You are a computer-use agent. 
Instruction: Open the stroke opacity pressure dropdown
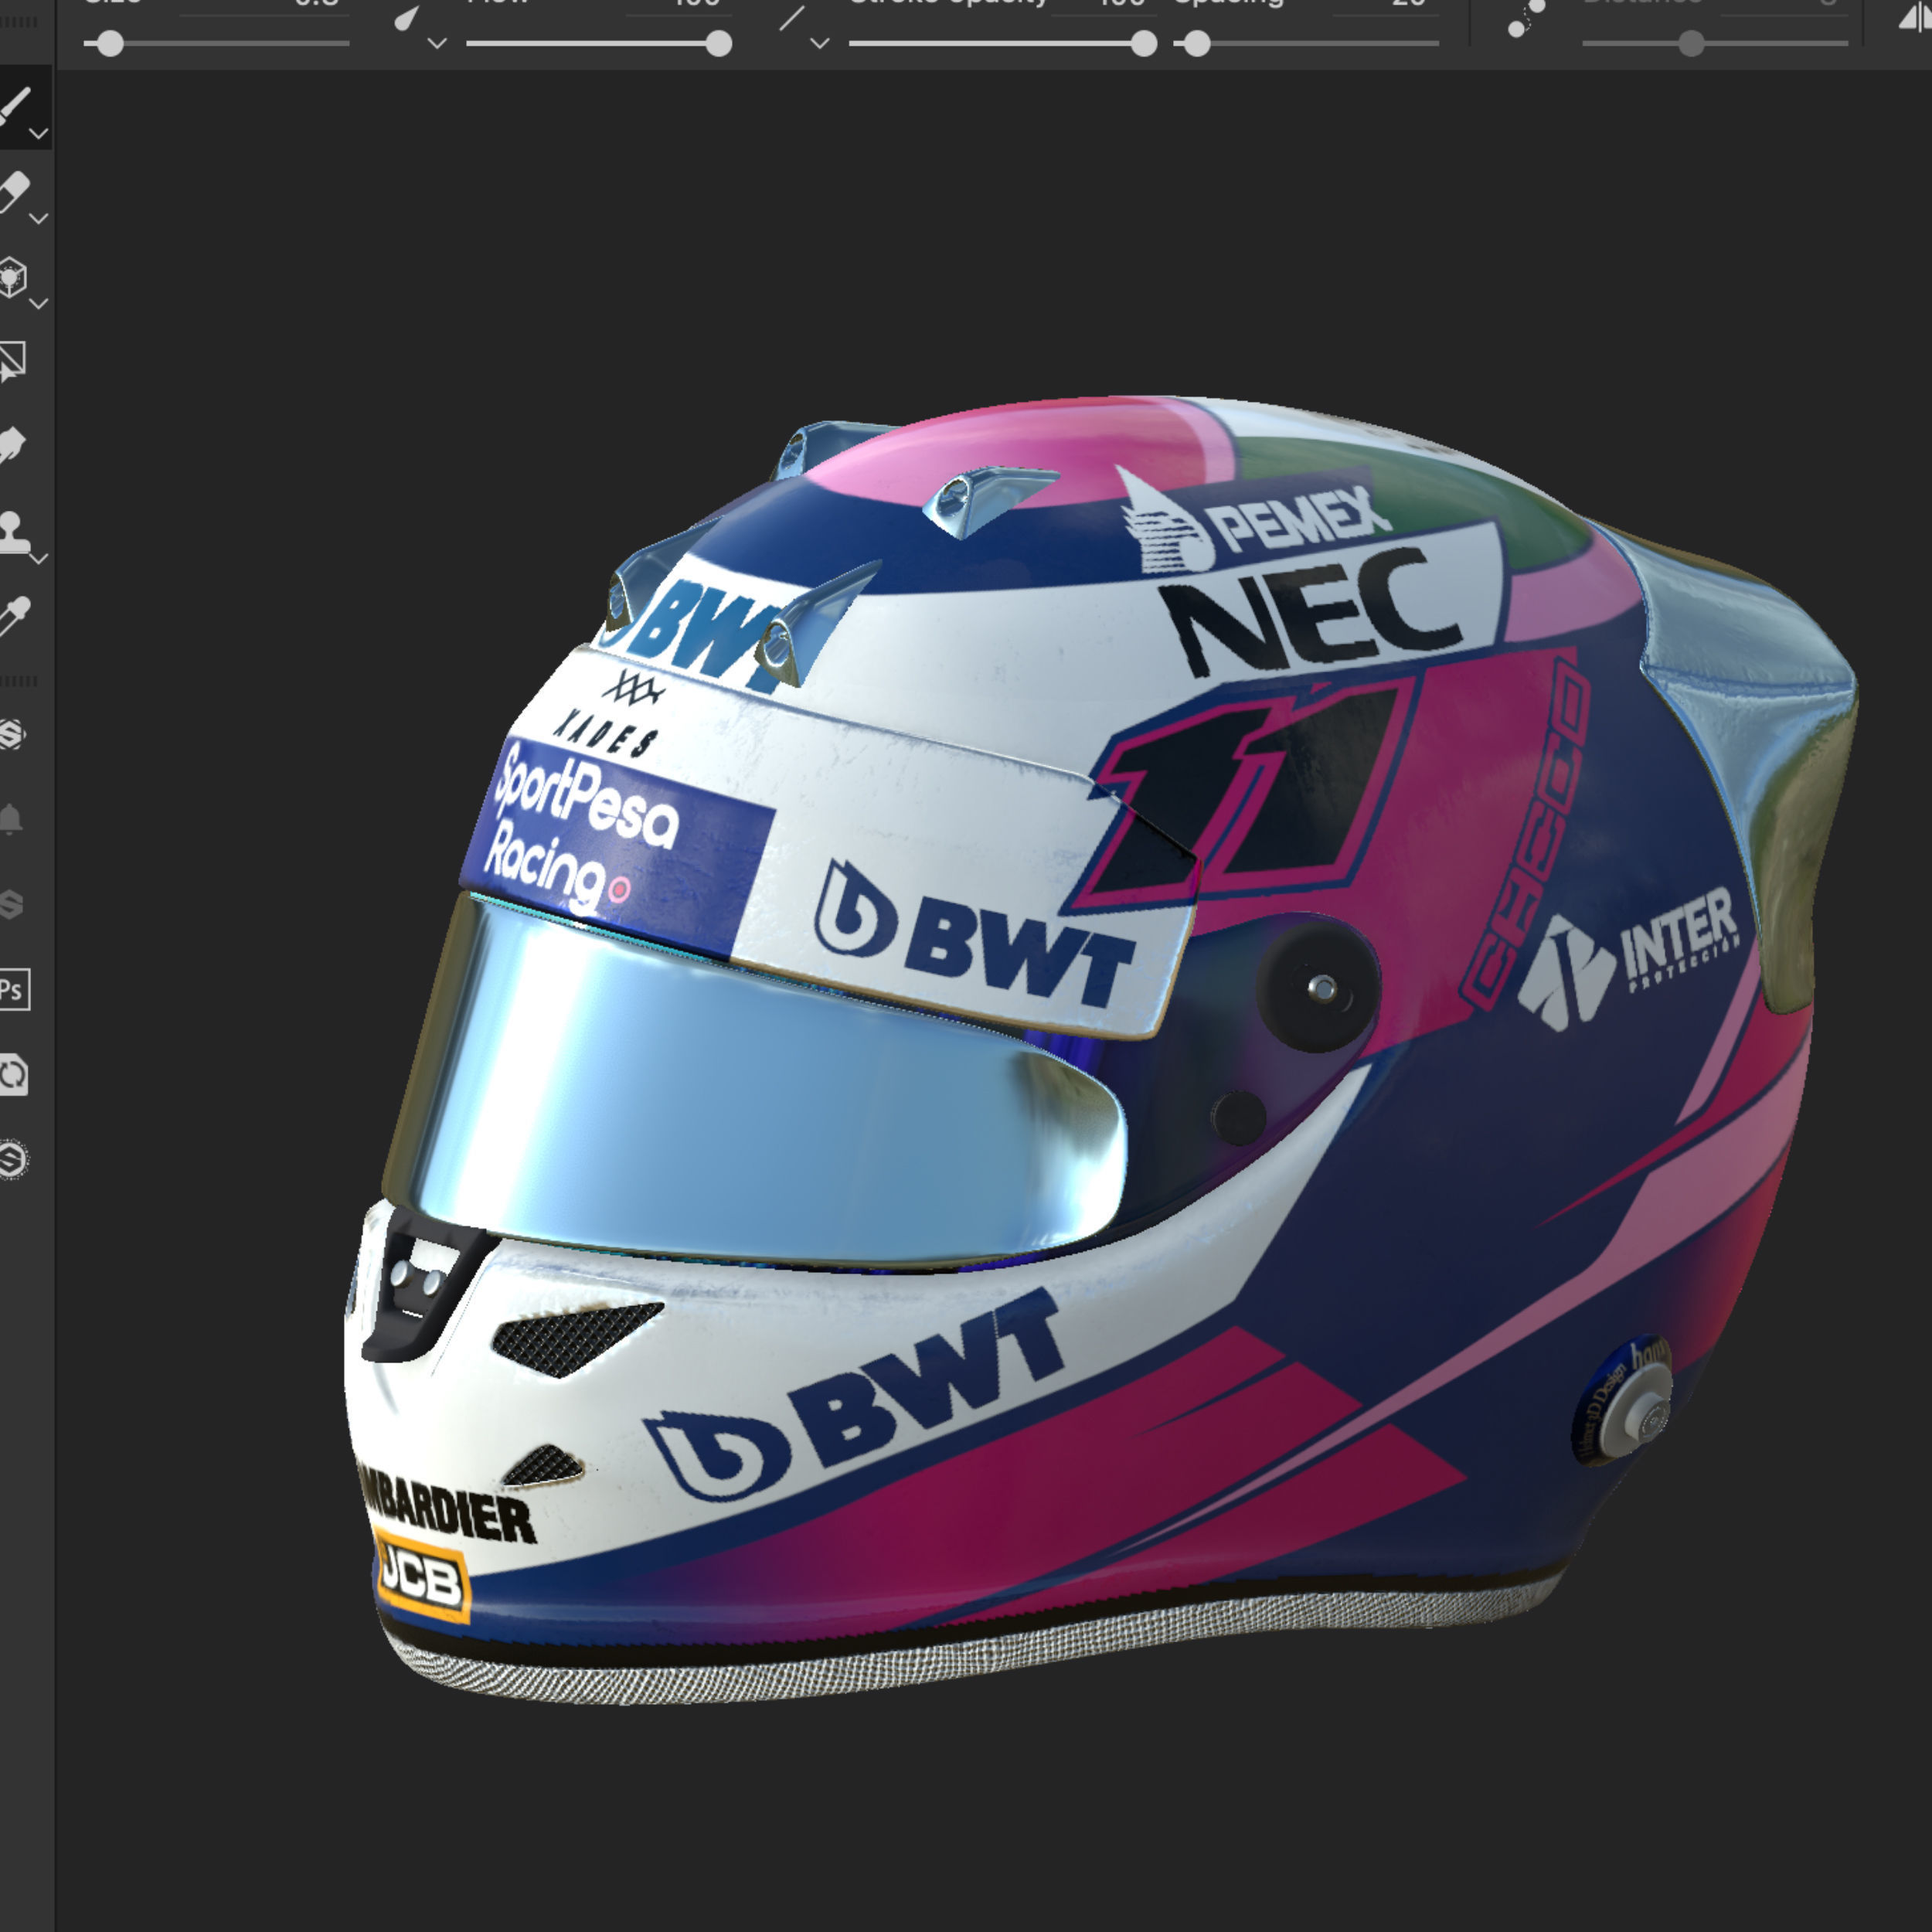(x=820, y=44)
